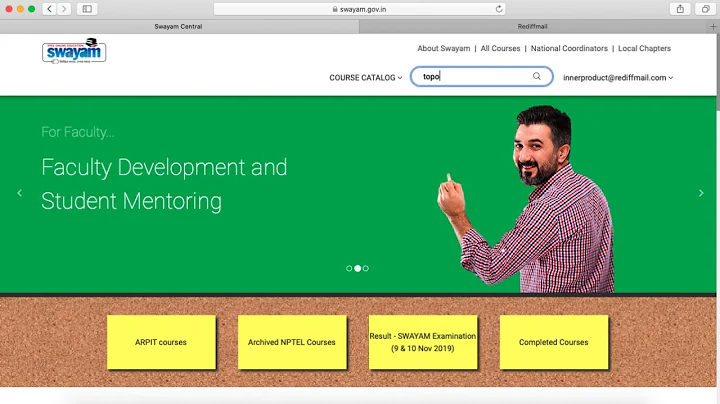
Task: Reload the page with the refresh icon
Action: pos(499,9)
